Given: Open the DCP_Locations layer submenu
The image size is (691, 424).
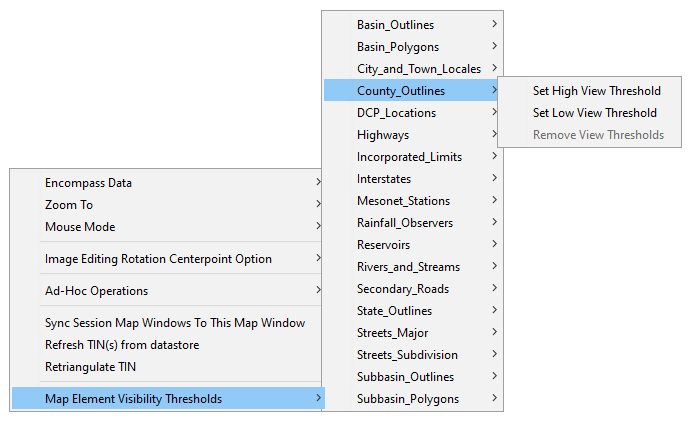Looking at the screenshot, I should point(396,113).
